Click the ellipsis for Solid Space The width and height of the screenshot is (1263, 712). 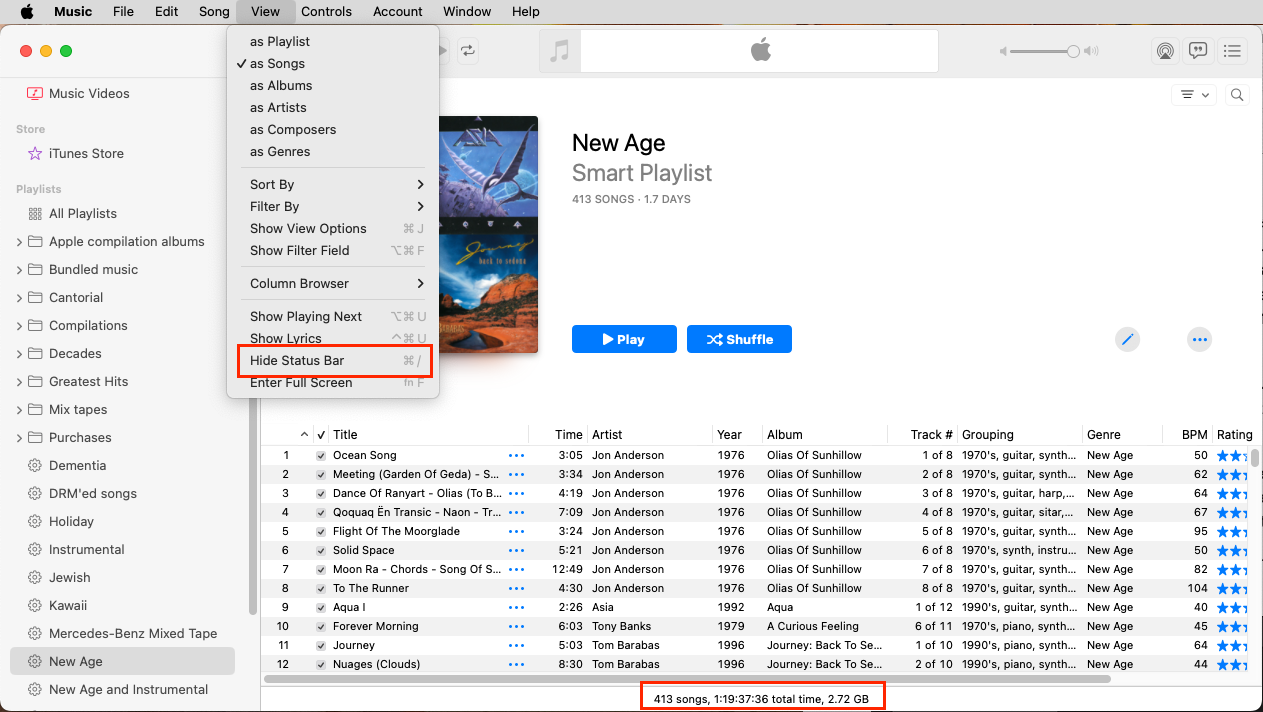pos(516,550)
